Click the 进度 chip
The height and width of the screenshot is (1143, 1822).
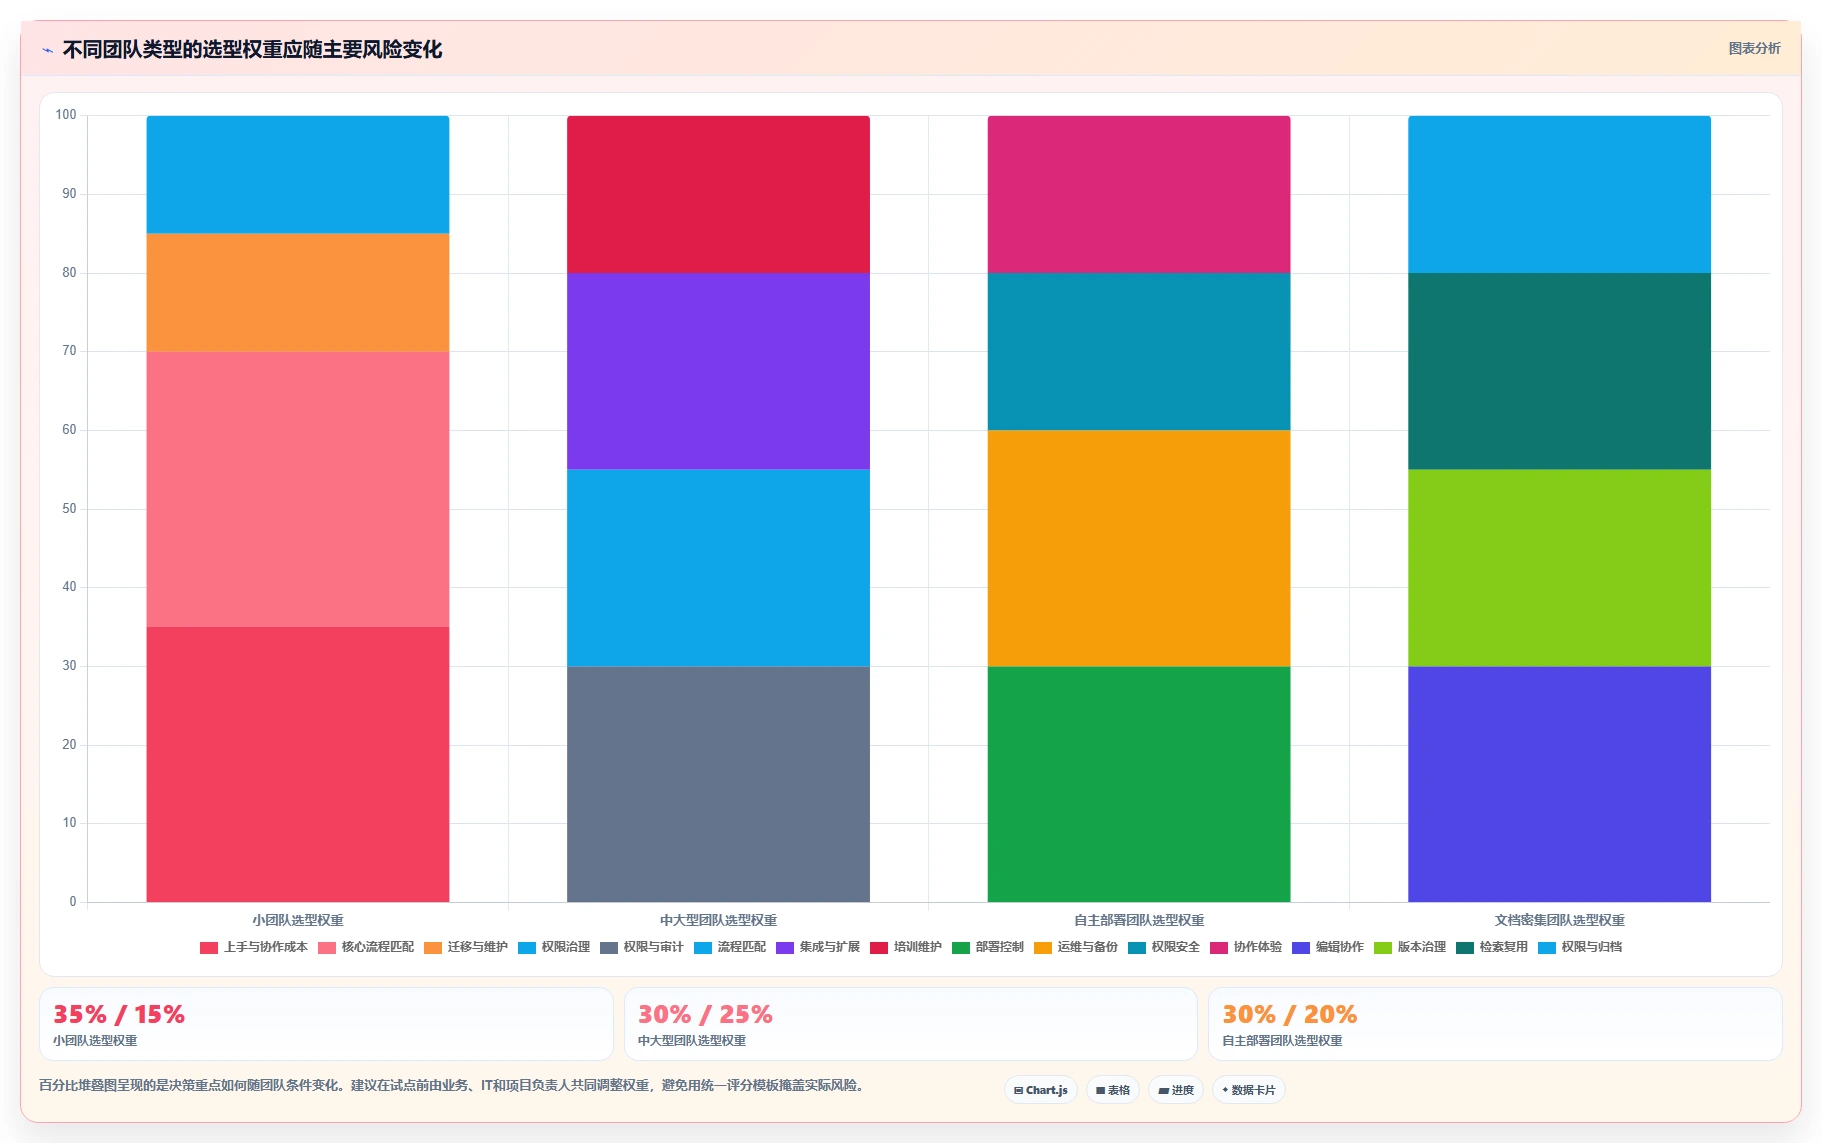pos(1176,1090)
